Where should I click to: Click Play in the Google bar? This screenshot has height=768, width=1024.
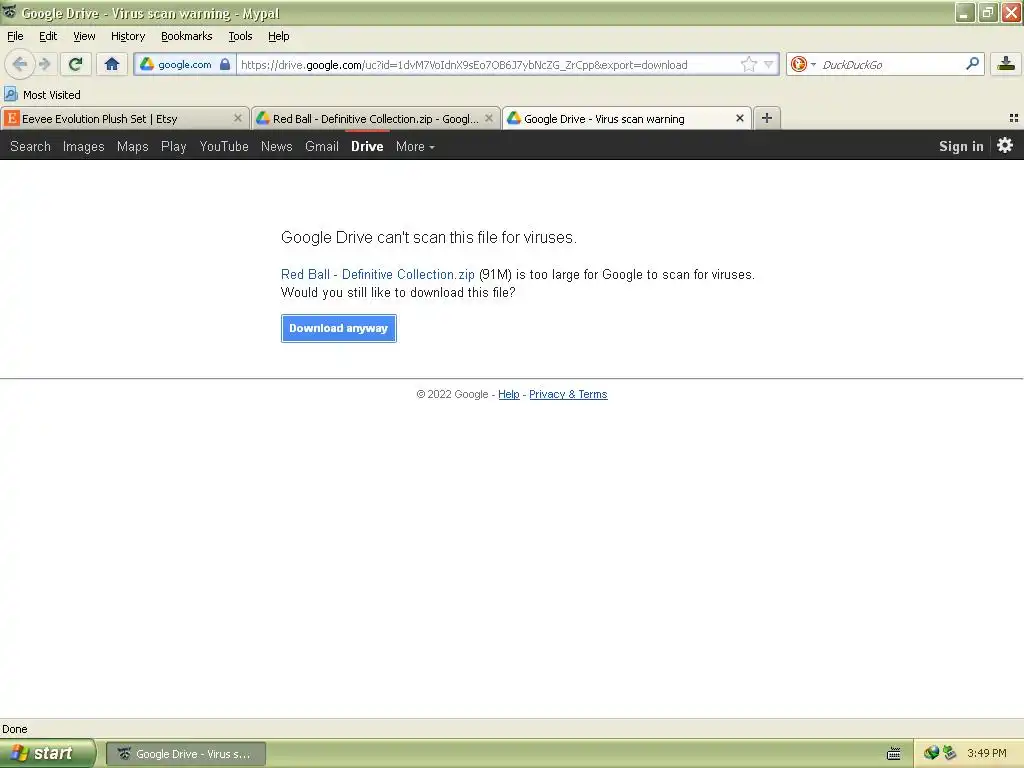coord(174,146)
